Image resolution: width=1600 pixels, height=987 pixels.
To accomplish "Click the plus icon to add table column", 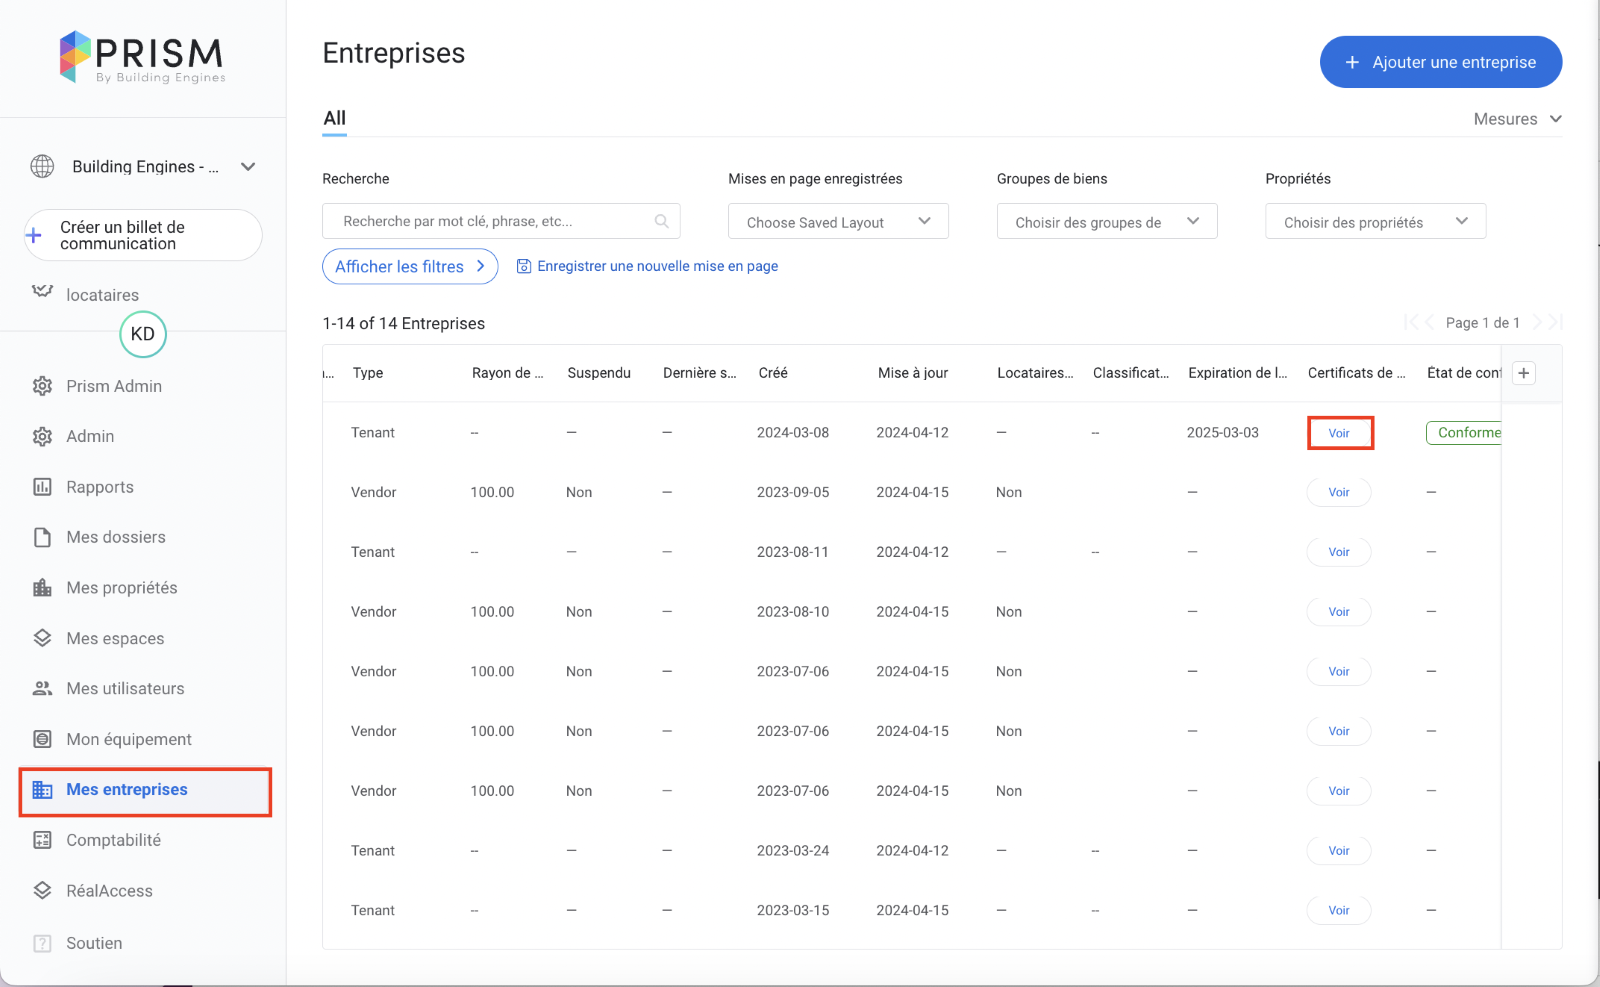I will click(x=1523, y=373).
